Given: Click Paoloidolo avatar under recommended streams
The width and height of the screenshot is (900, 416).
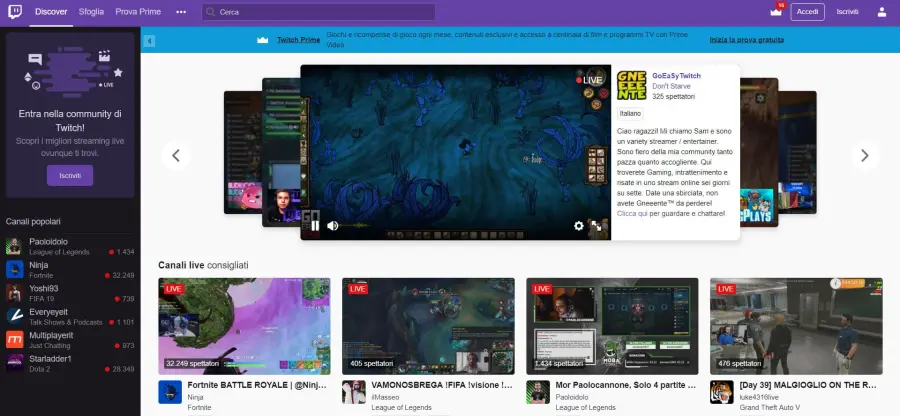Looking at the screenshot, I should click(x=538, y=392).
